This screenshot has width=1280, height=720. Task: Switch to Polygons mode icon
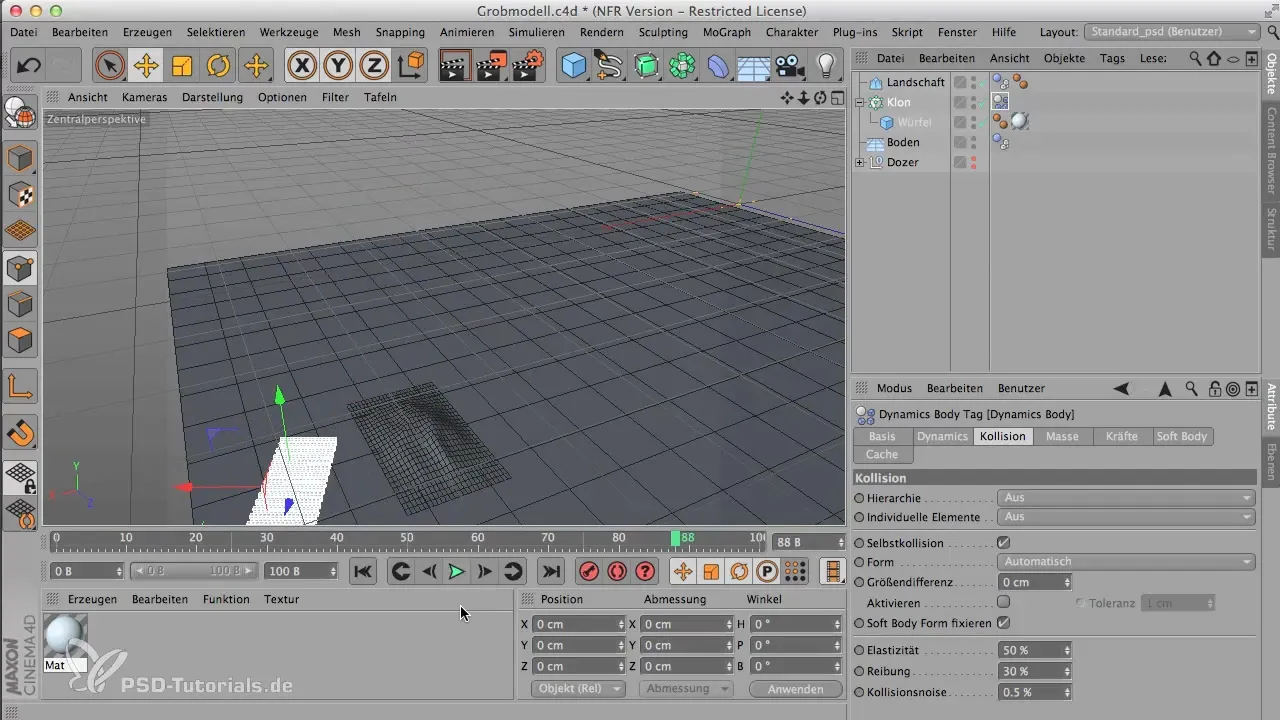[x=20, y=341]
